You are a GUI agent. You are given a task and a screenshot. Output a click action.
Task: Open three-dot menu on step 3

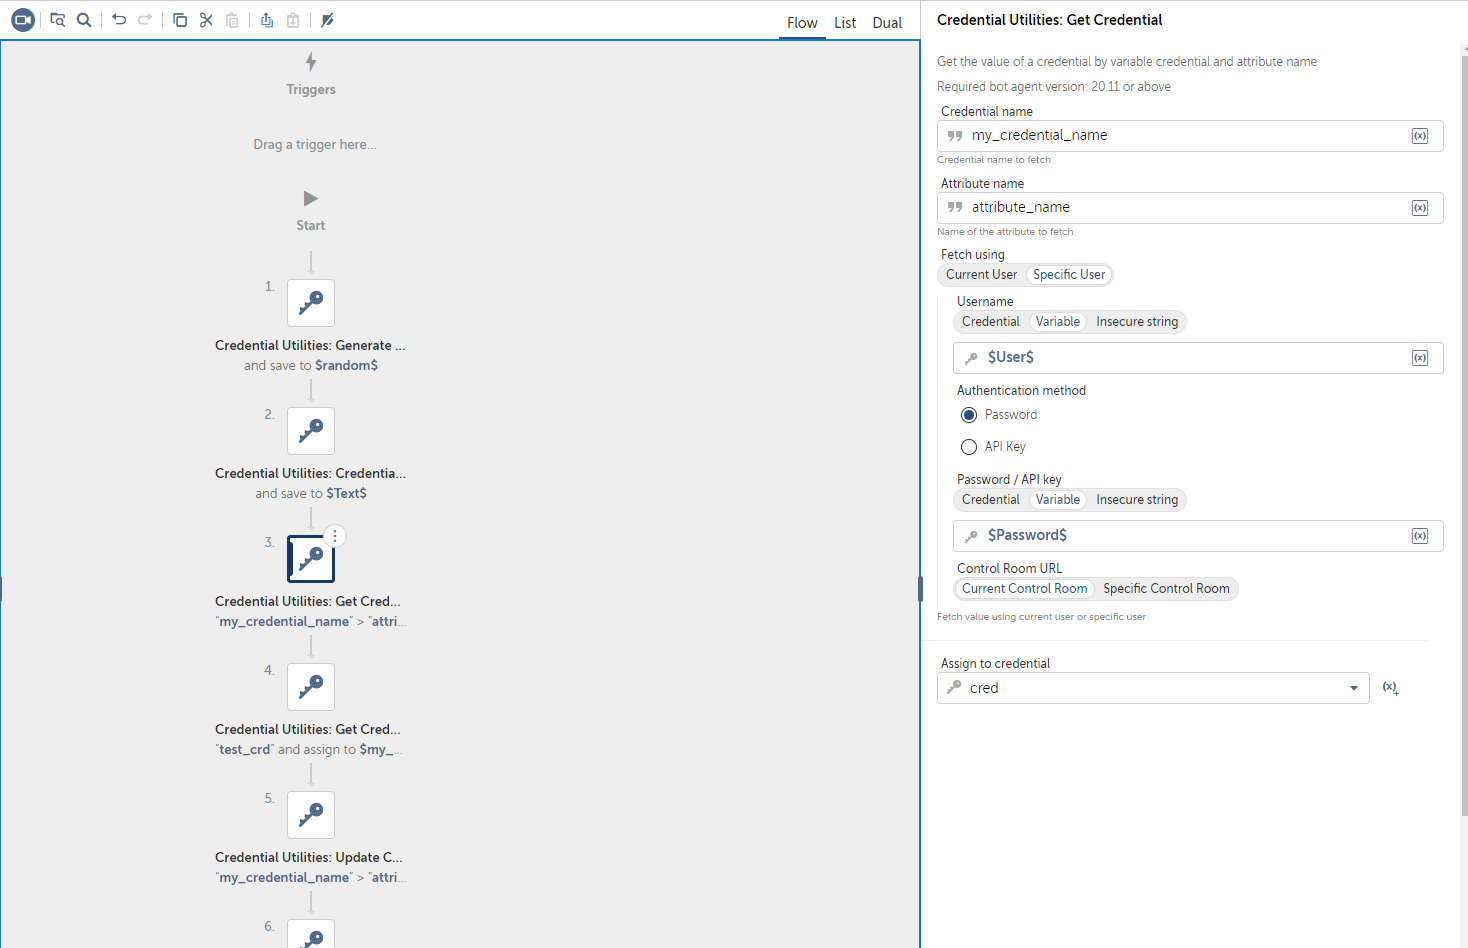click(x=335, y=537)
